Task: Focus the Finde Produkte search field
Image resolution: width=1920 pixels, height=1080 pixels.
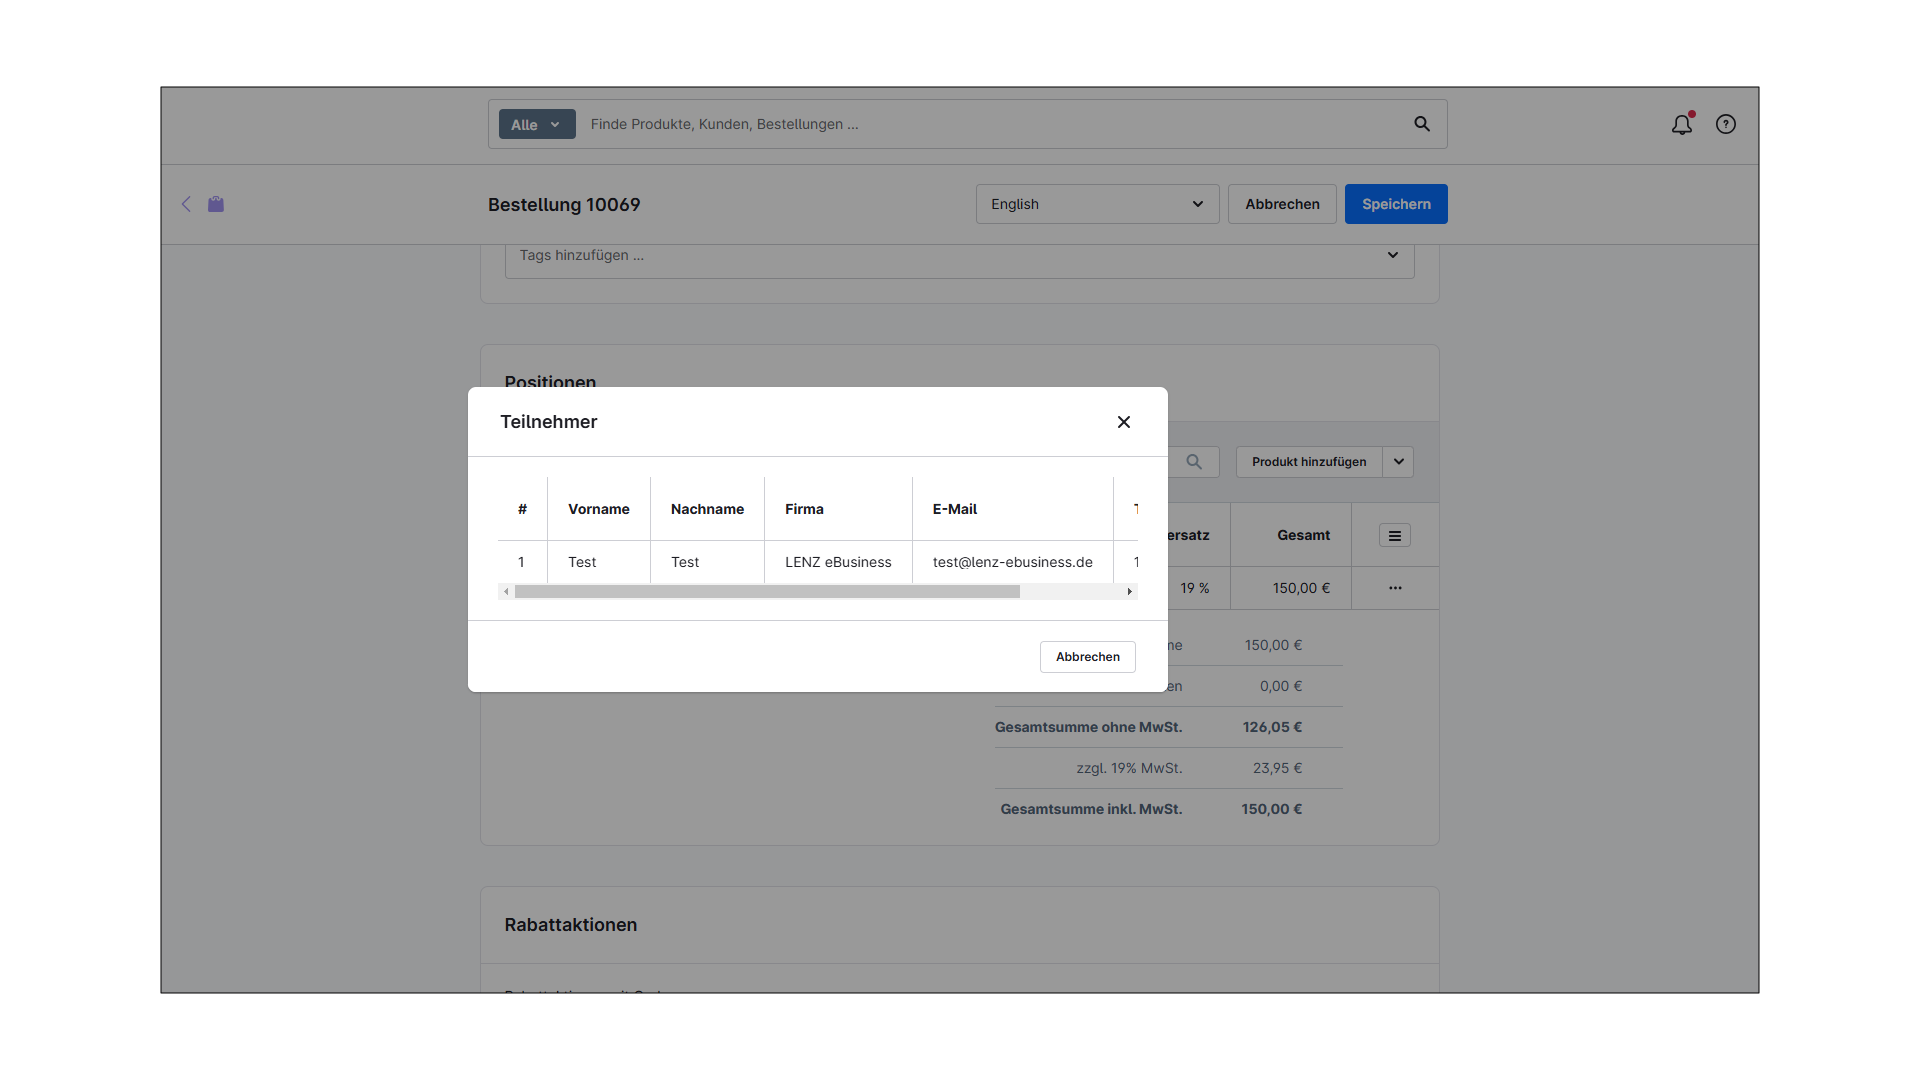Action: click(990, 124)
